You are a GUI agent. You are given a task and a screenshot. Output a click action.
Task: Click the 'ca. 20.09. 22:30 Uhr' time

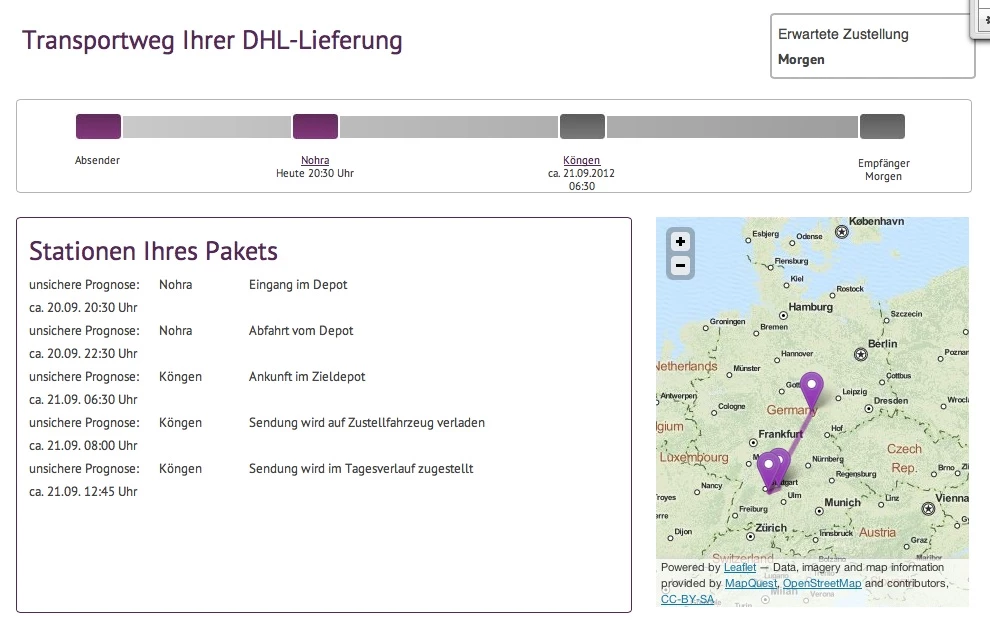[83, 354]
